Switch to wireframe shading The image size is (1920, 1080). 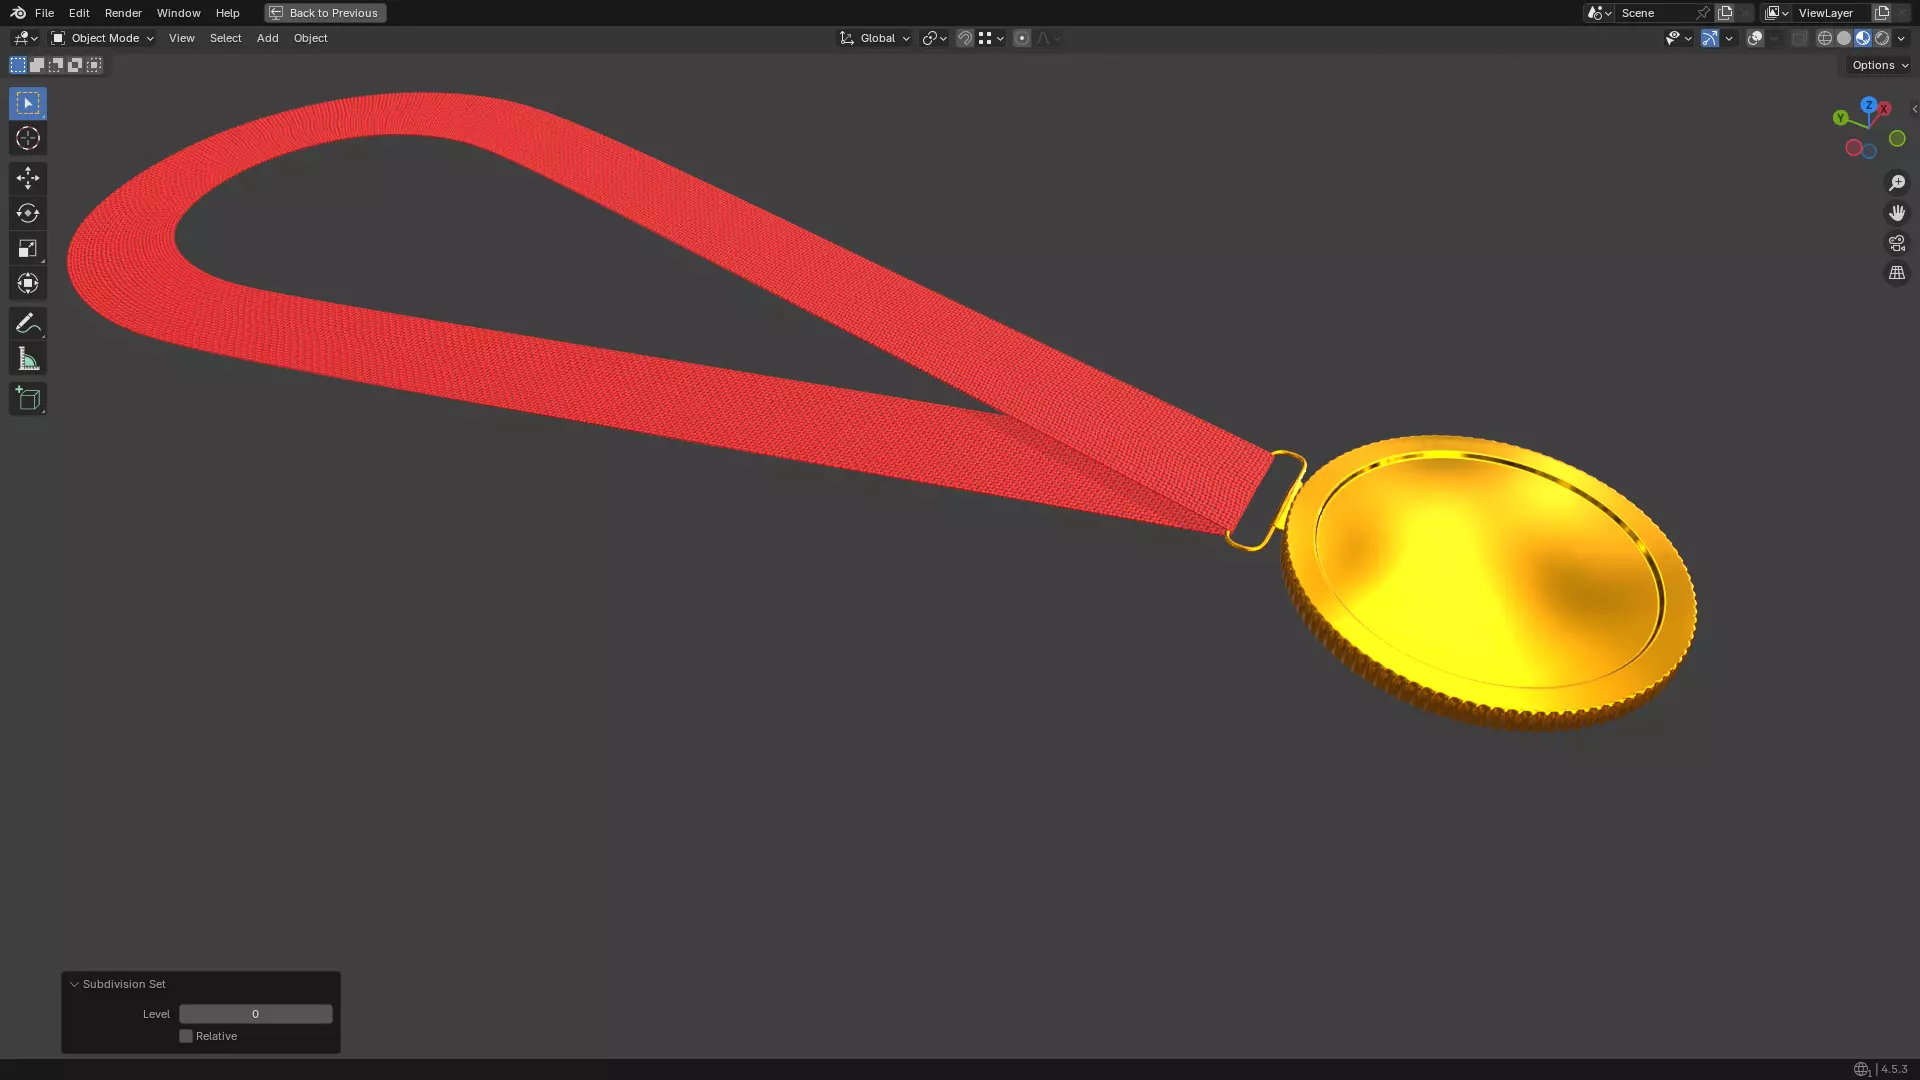pos(1825,38)
